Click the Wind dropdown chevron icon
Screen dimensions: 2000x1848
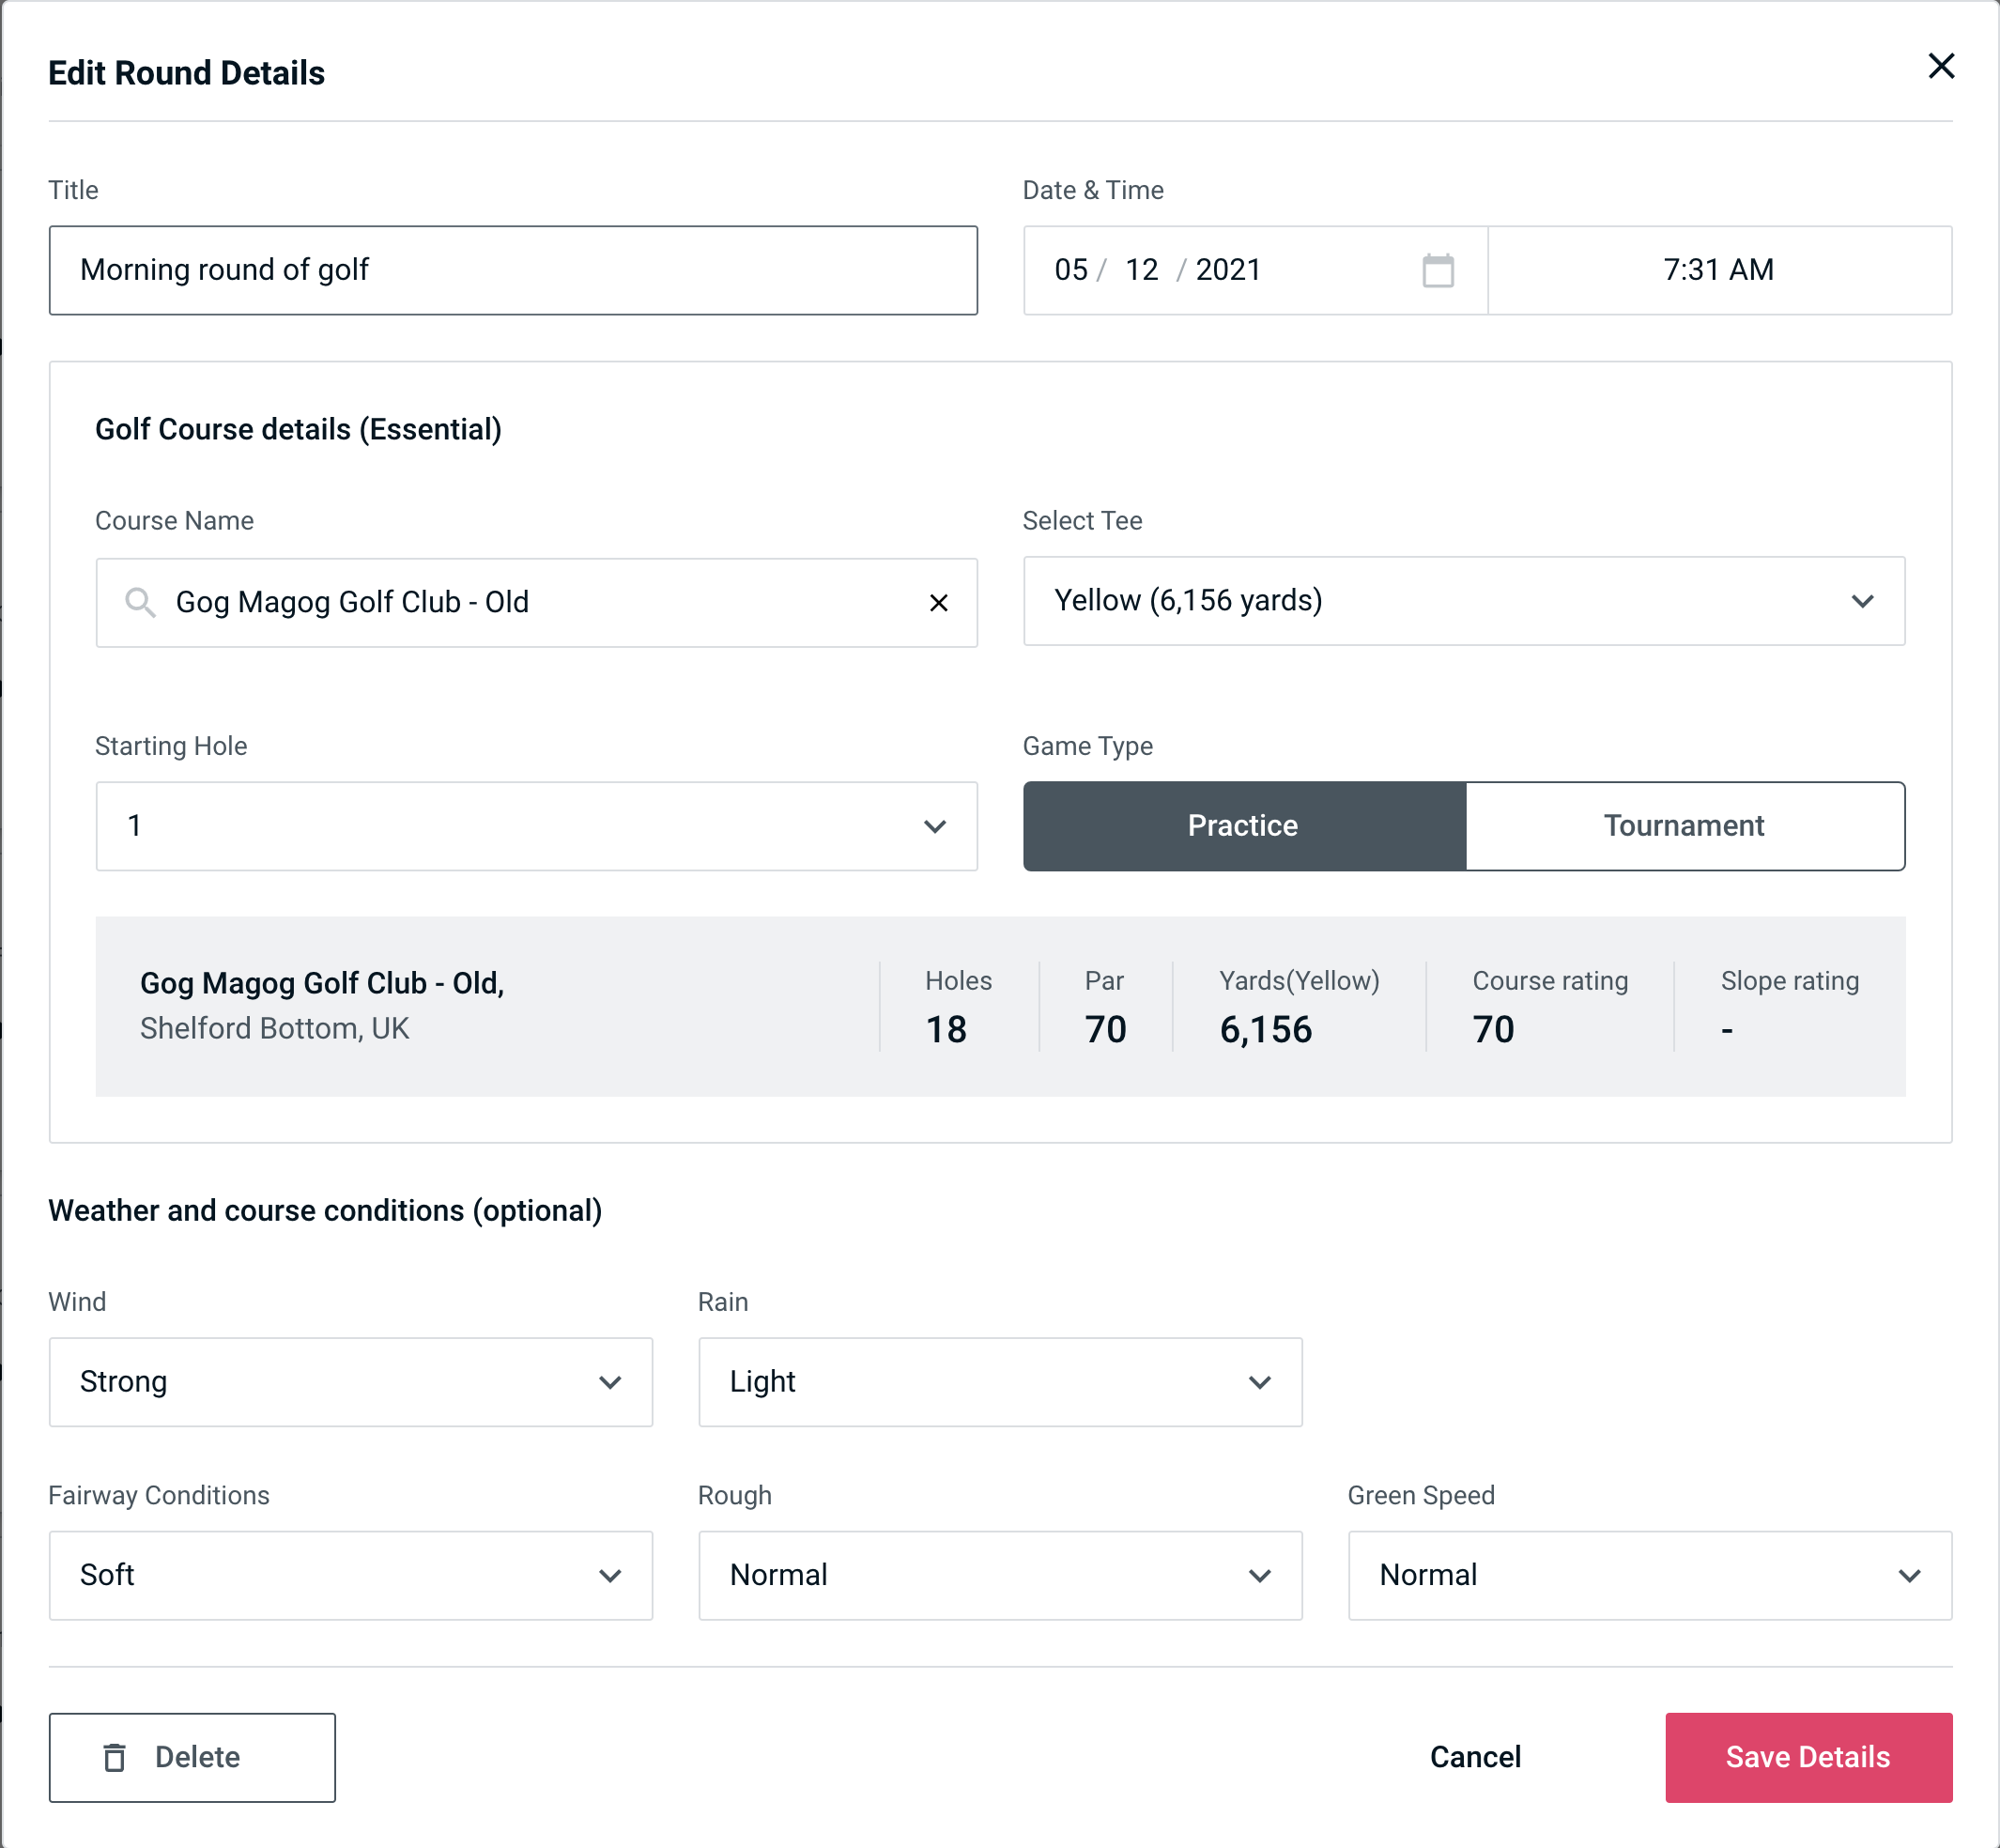[x=611, y=1381]
